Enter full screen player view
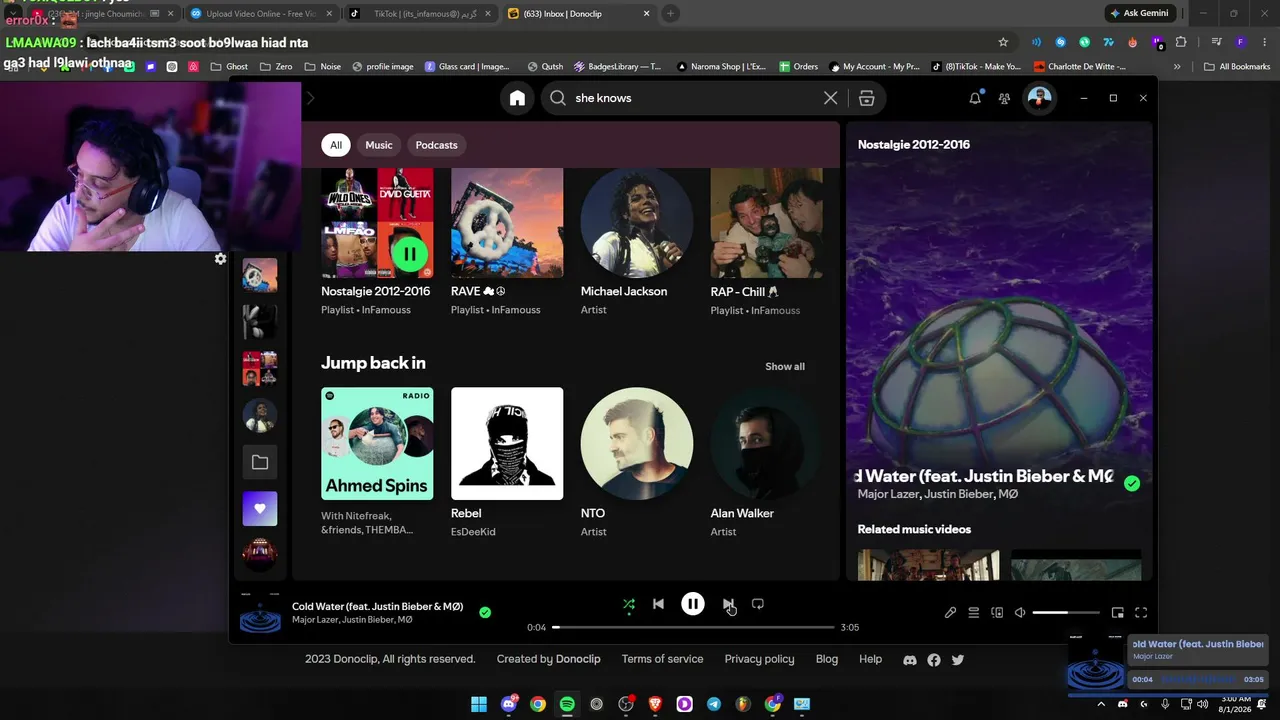Viewport: 1280px width, 720px height. pos(1141,613)
